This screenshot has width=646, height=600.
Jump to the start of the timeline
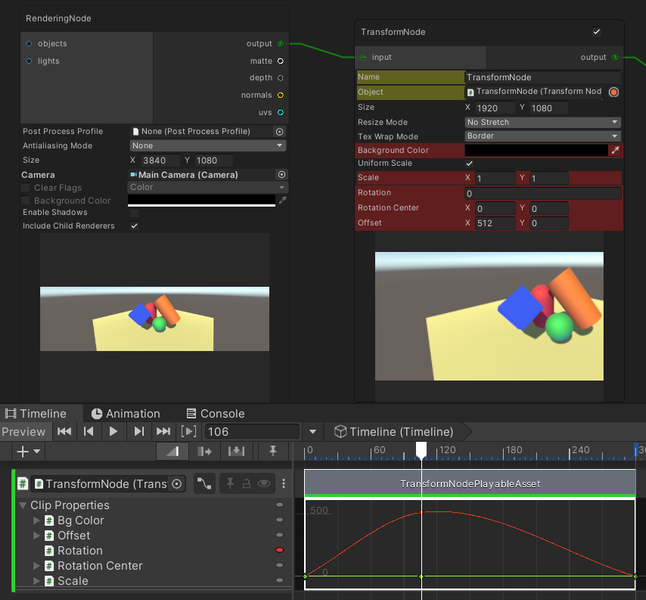point(64,431)
